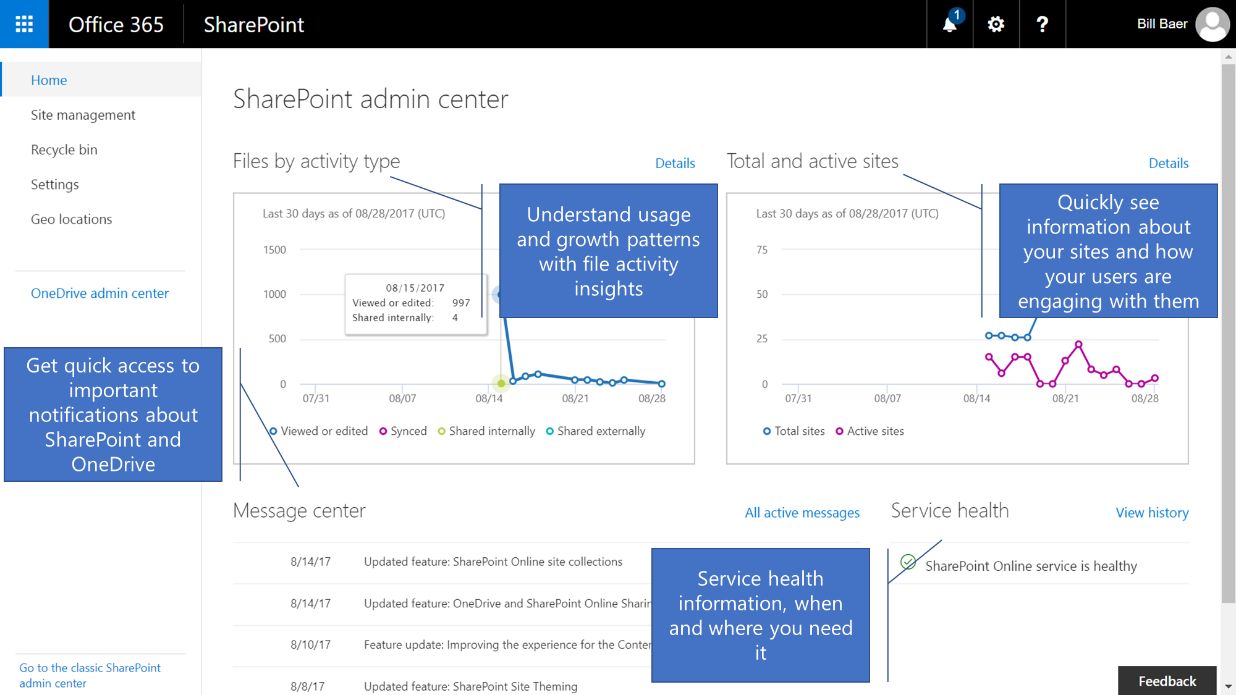Open the OneDrive admin center
The height and width of the screenshot is (695, 1236).
100,292
